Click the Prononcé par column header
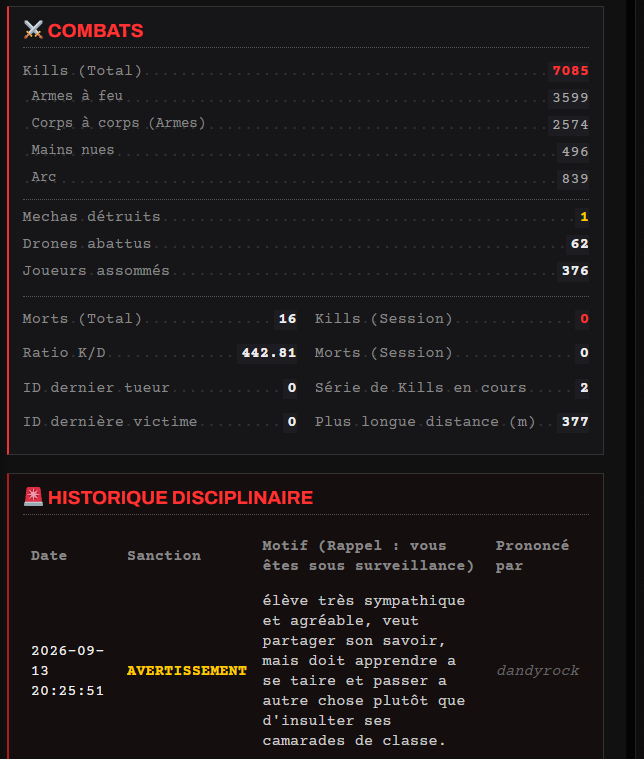The height and width of the screenshot is (759, 644). pos(532,556)
